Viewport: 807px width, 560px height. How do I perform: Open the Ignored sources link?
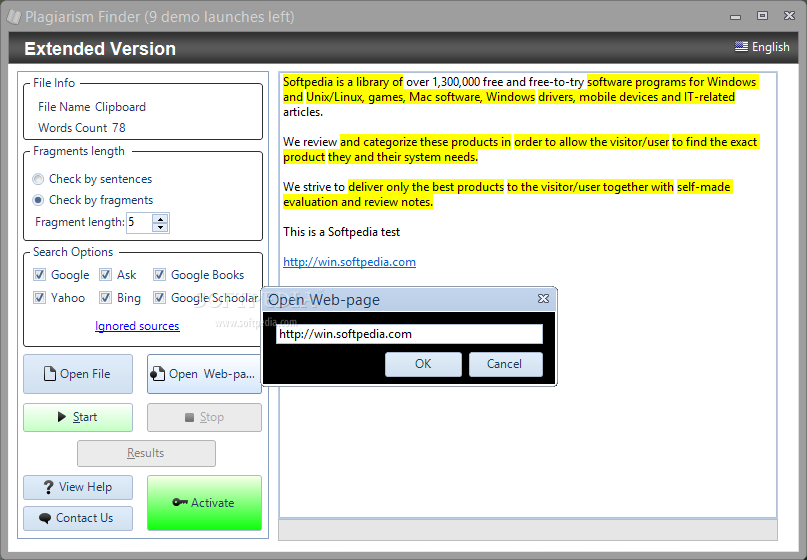click(x=137, y=326)
